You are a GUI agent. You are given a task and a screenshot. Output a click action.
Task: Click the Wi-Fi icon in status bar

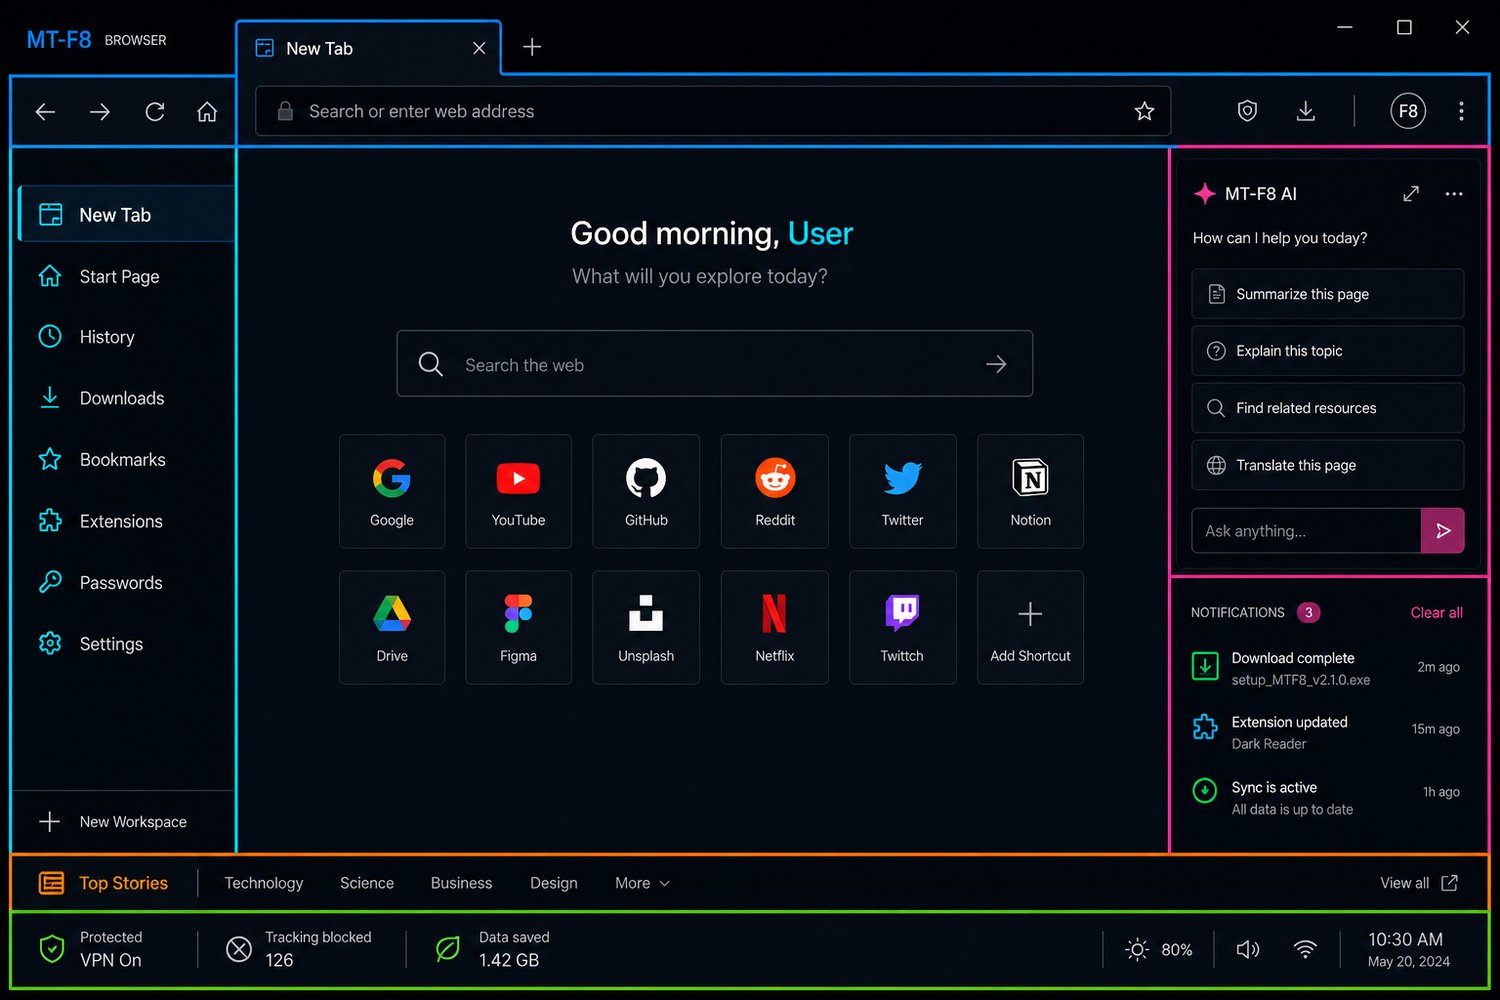coord(1305,949)
